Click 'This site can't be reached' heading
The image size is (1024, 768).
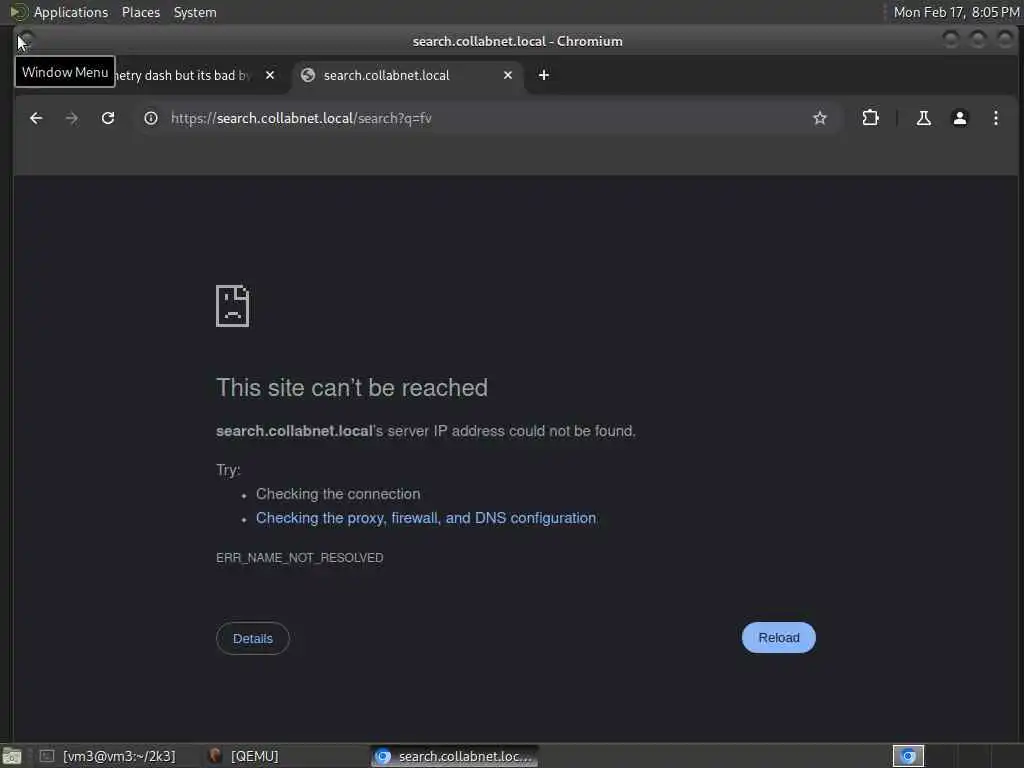[352, 388]
